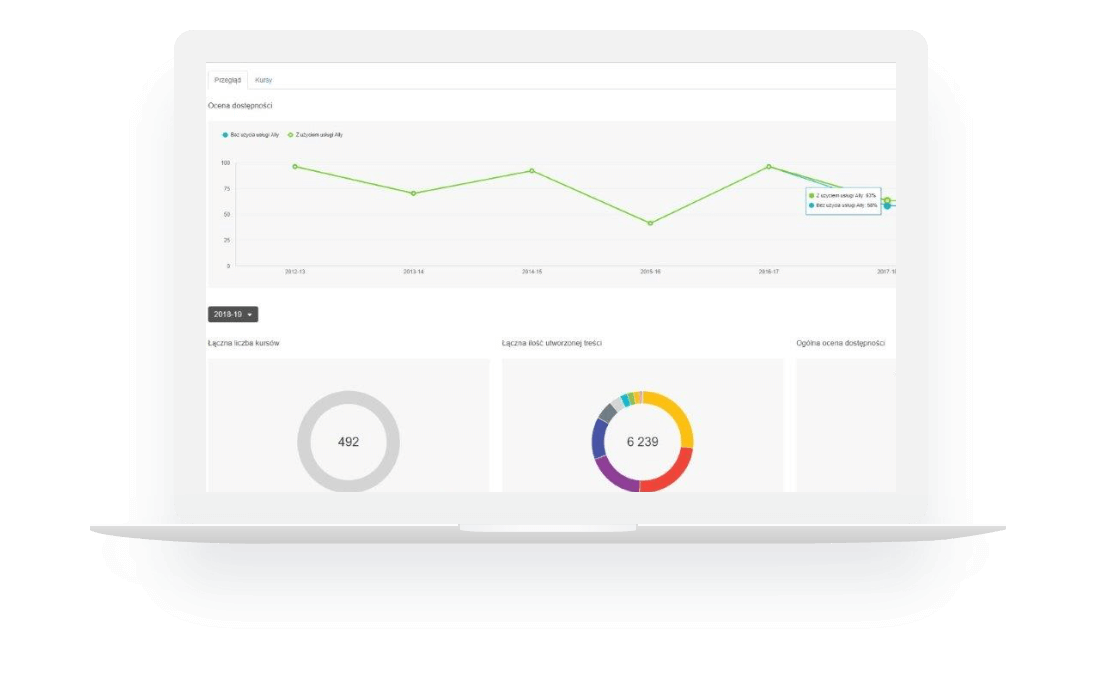Screen dimensions: 1096x674
Task: Click the 492 total courses number
Action: tap(348, 441)
